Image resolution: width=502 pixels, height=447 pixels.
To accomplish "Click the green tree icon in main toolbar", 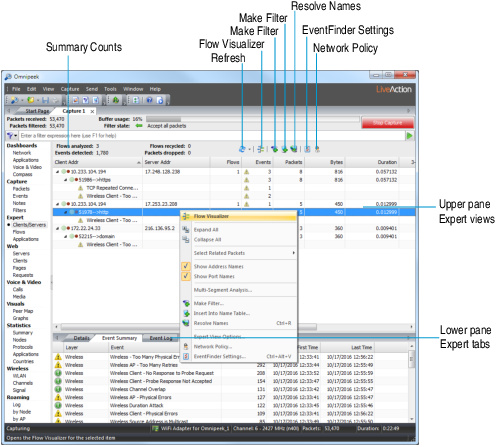I will [x=117, y=101].
